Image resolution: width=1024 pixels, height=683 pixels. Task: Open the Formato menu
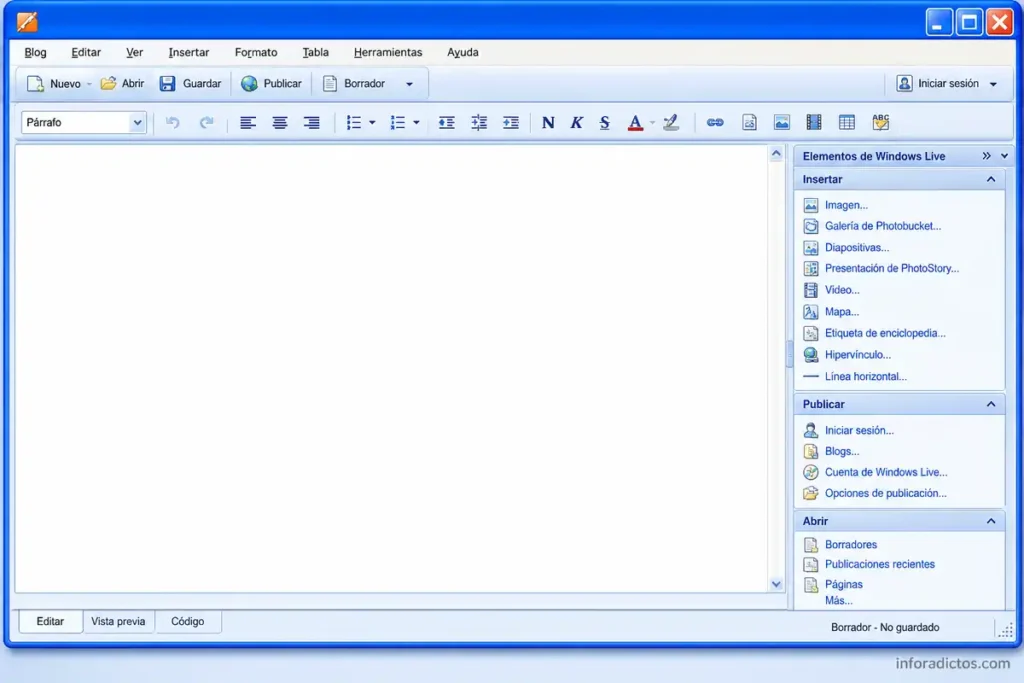[x=256, y=52]
